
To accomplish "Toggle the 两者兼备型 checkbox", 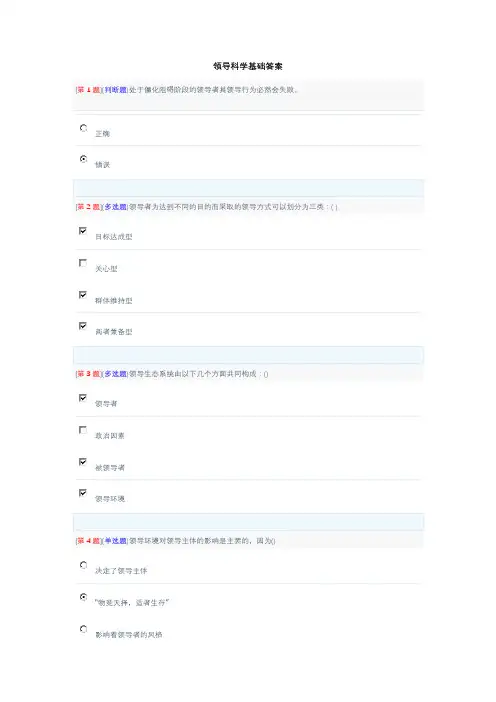I will [83, 326].
